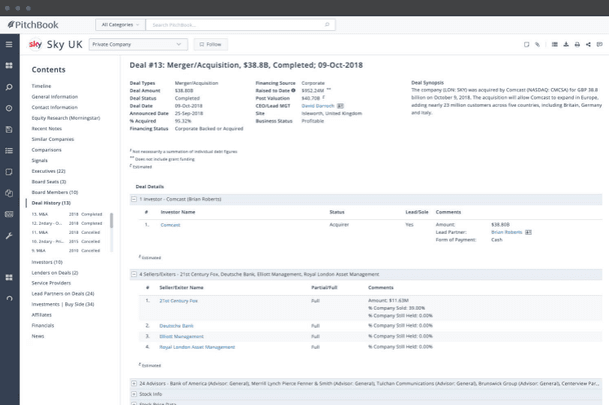The image size is (609, 405).
Task: Click the Follow button
Action: tap(211, 44)
